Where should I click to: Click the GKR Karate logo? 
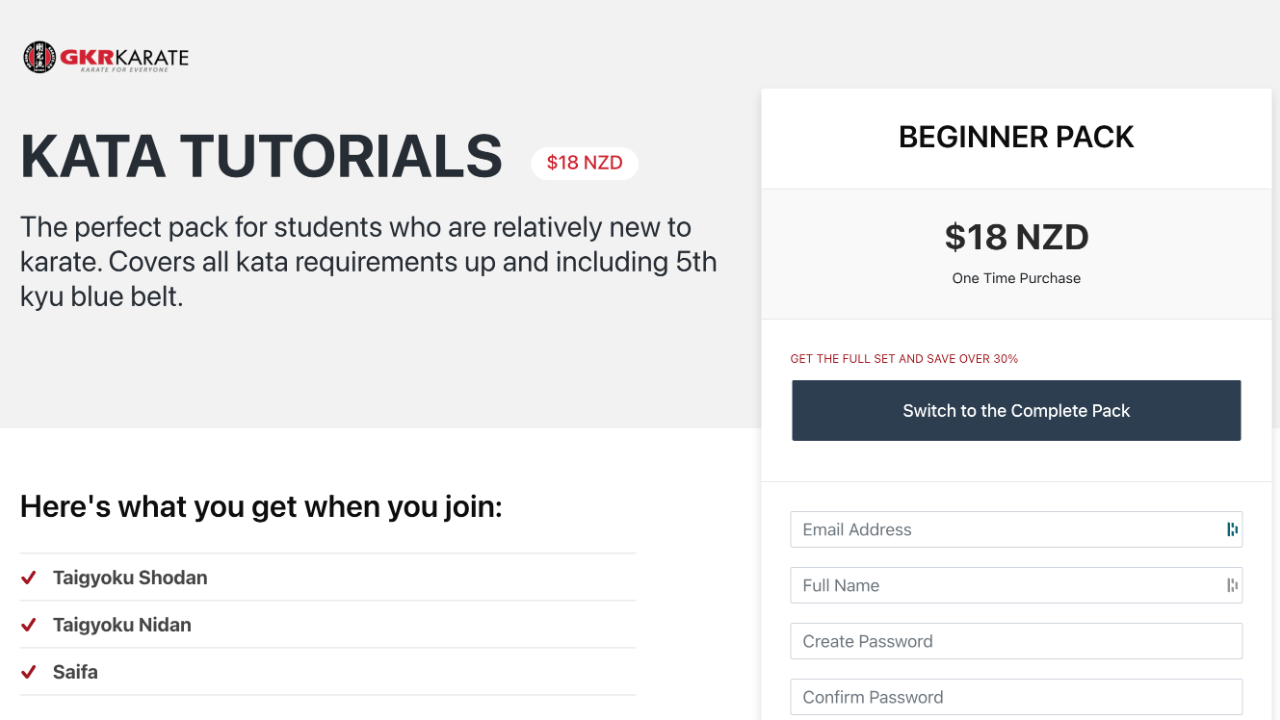(x=106, y=58)
